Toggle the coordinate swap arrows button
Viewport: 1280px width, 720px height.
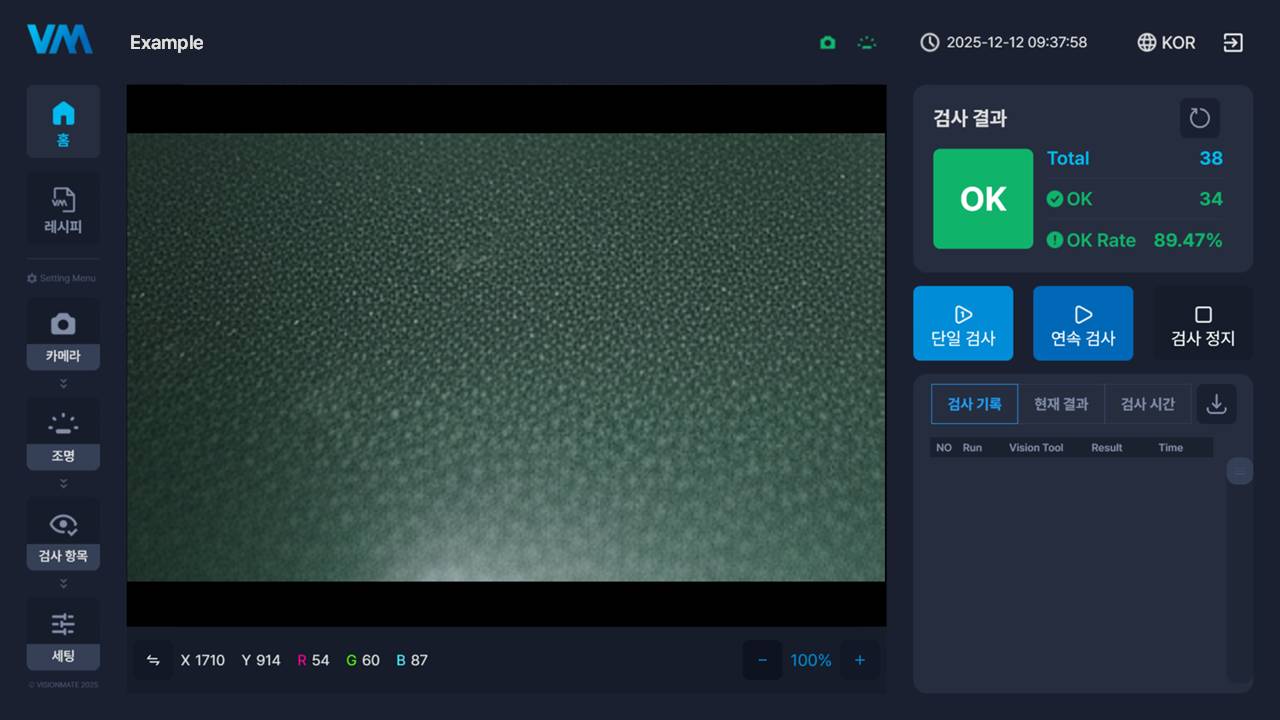pyautogui.click(x=153, y=660)
